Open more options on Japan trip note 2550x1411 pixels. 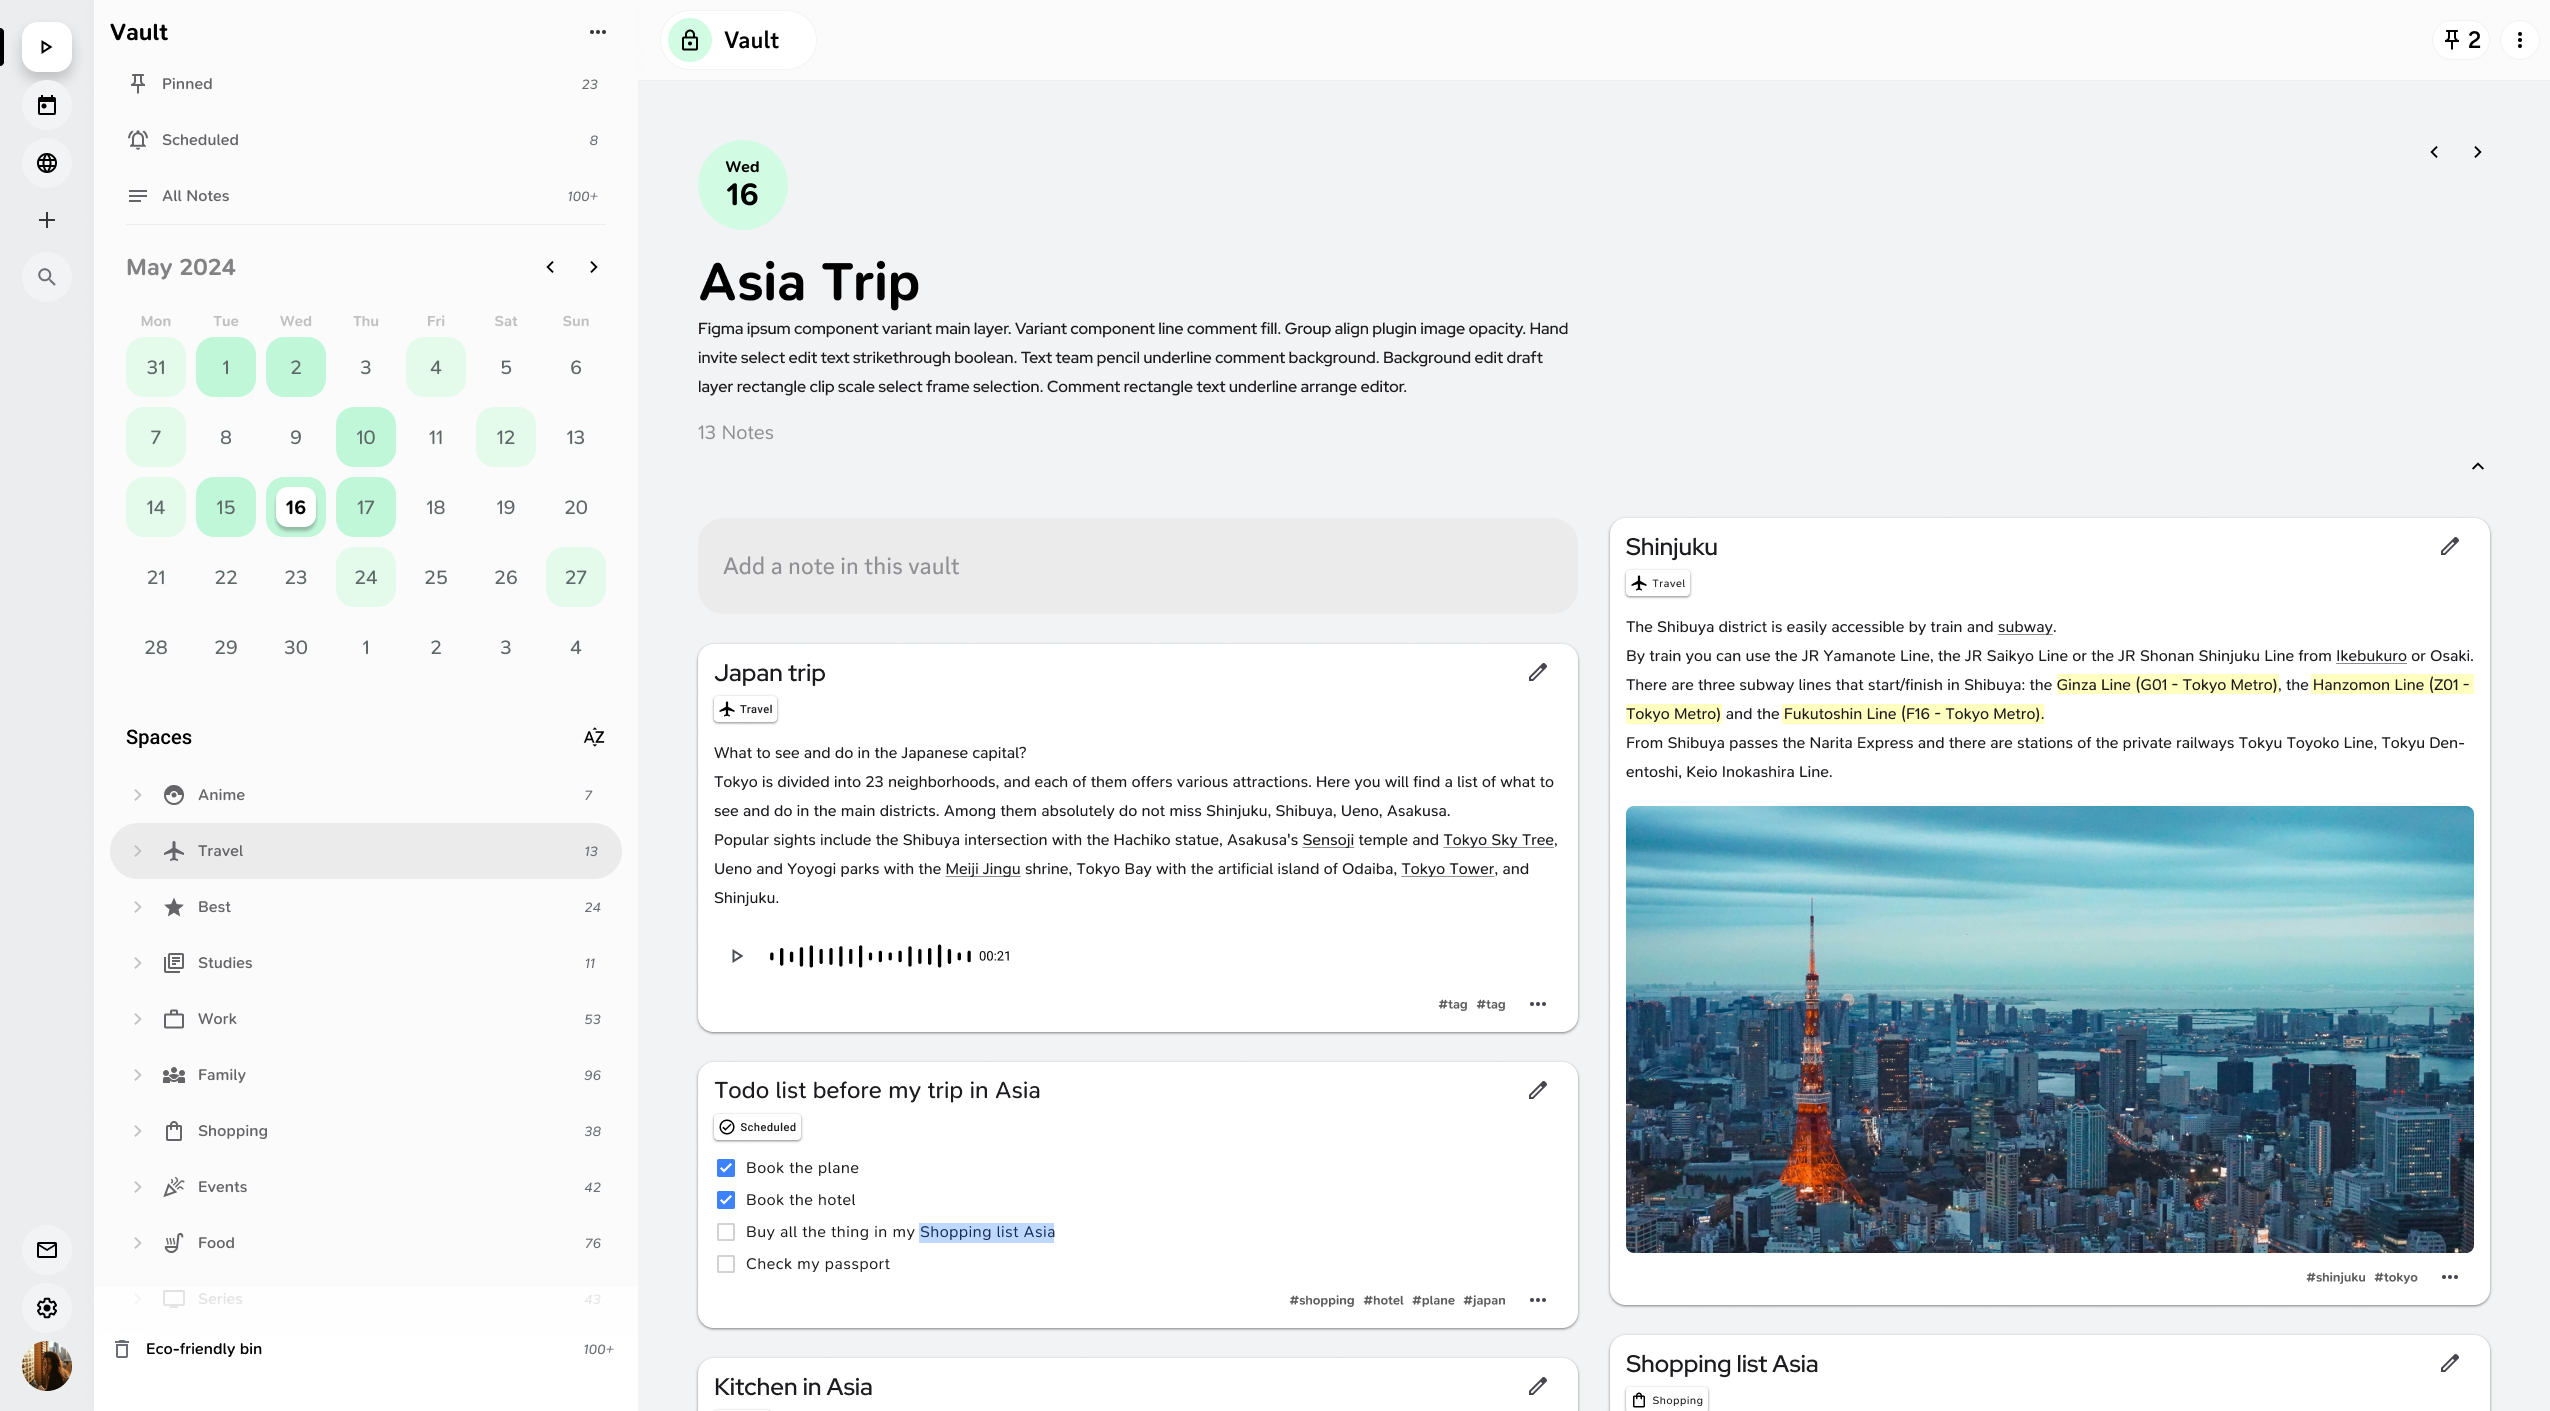1538,1004
